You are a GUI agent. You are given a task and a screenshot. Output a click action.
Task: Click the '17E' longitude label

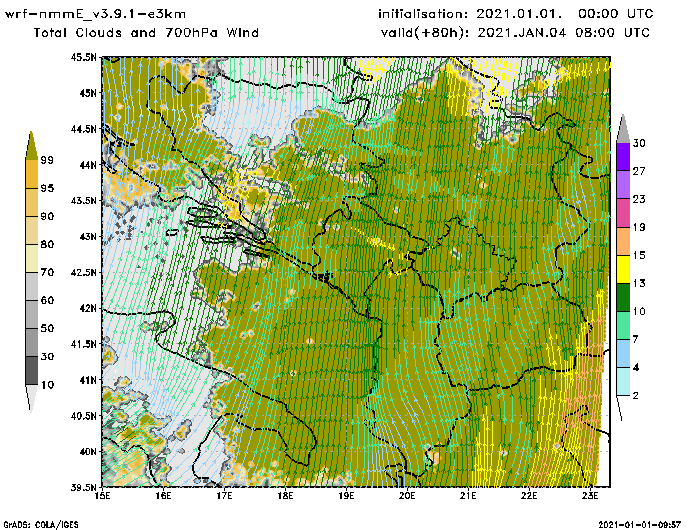tap(225, 496)
